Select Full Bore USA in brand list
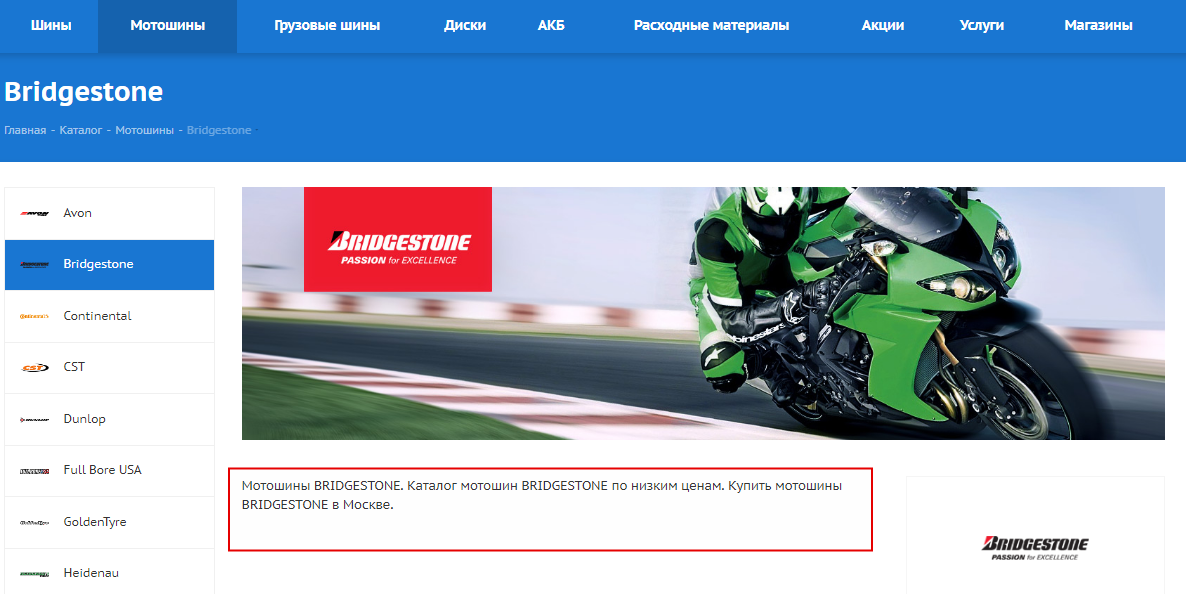Image resolution: width=1186 pixels, height=594 pixels. 110,471
